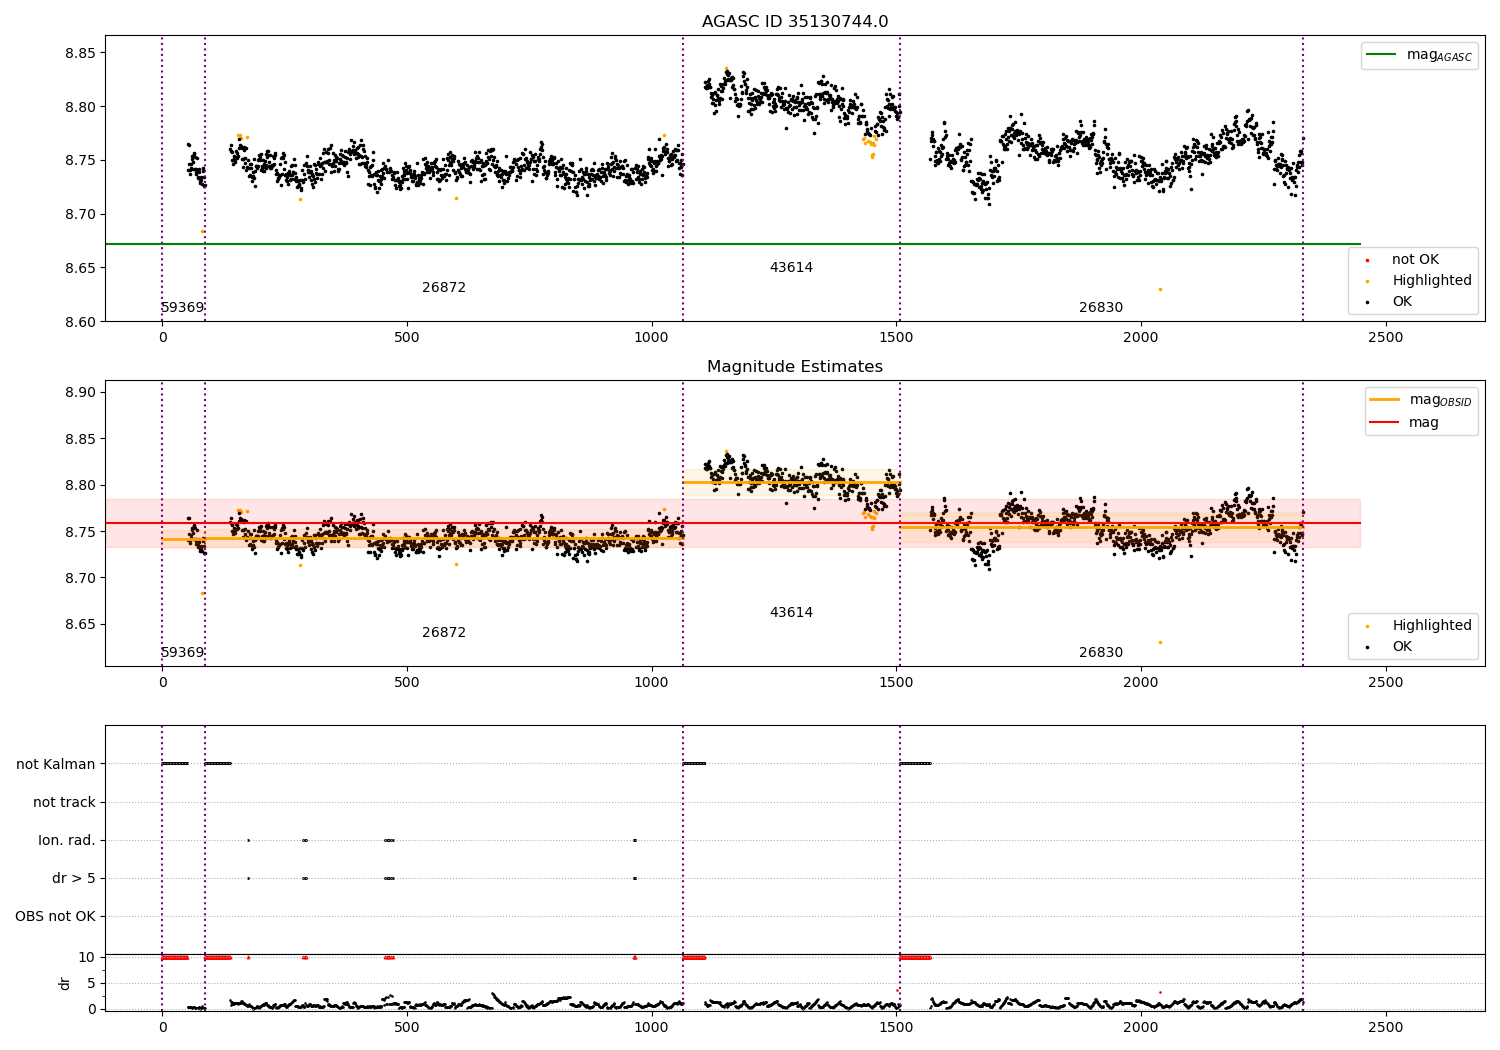Select the Magnitude Estimates subplot title

(795, 367)
